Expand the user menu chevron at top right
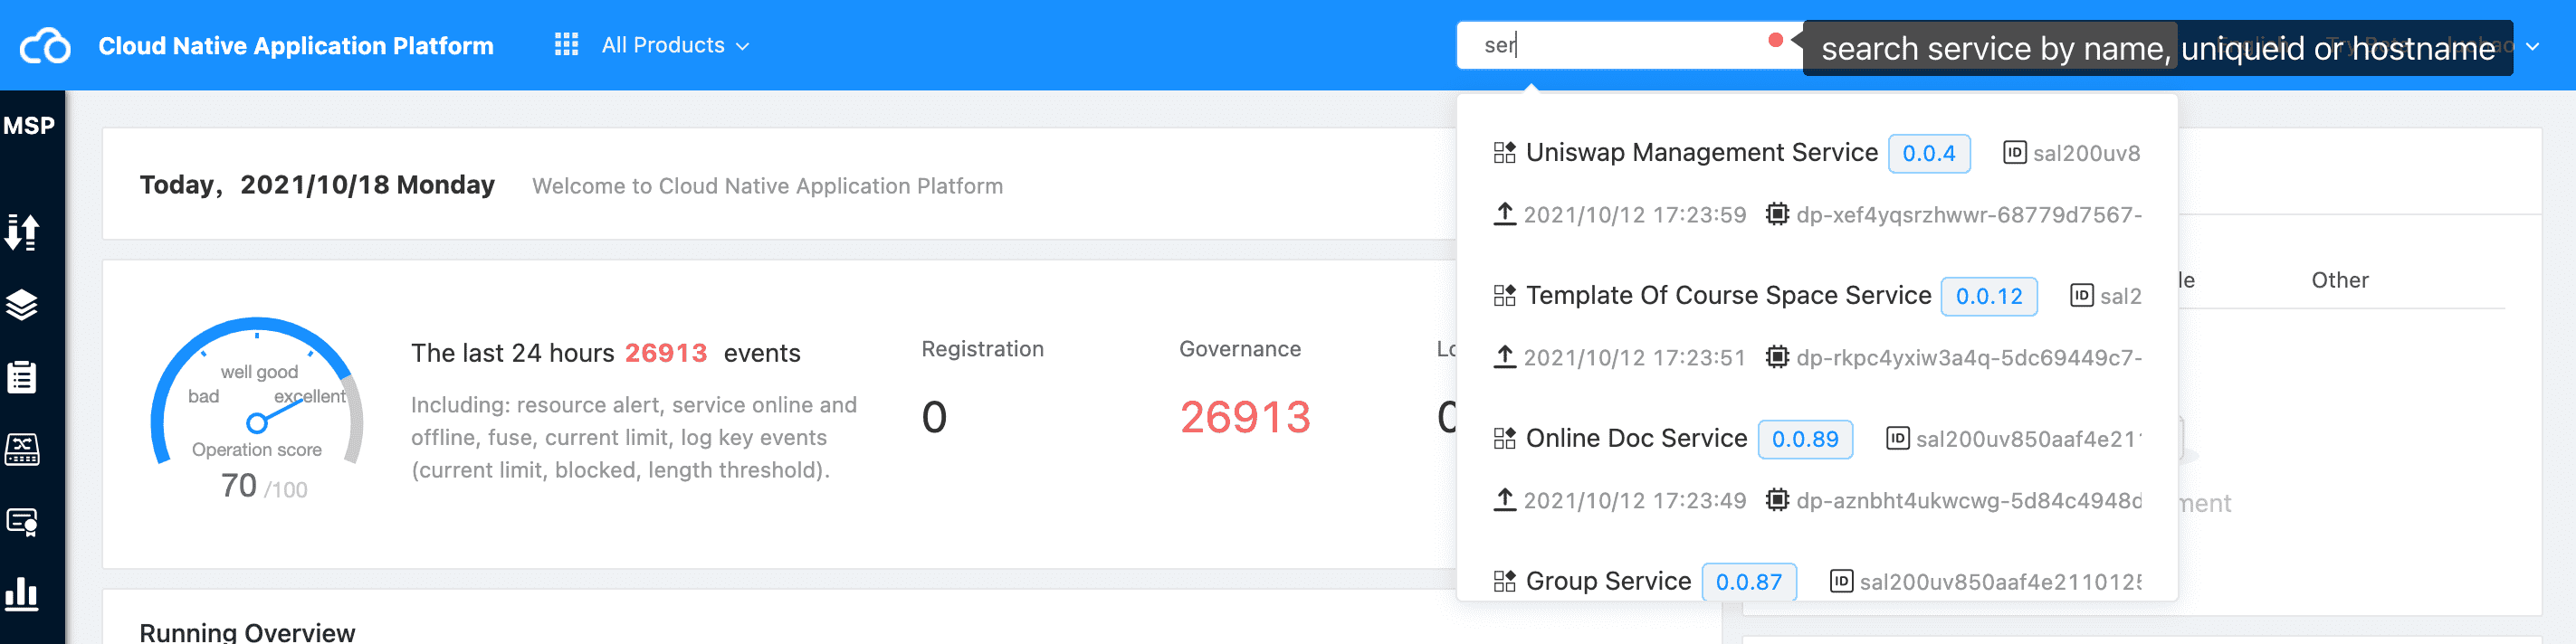 2533,46
